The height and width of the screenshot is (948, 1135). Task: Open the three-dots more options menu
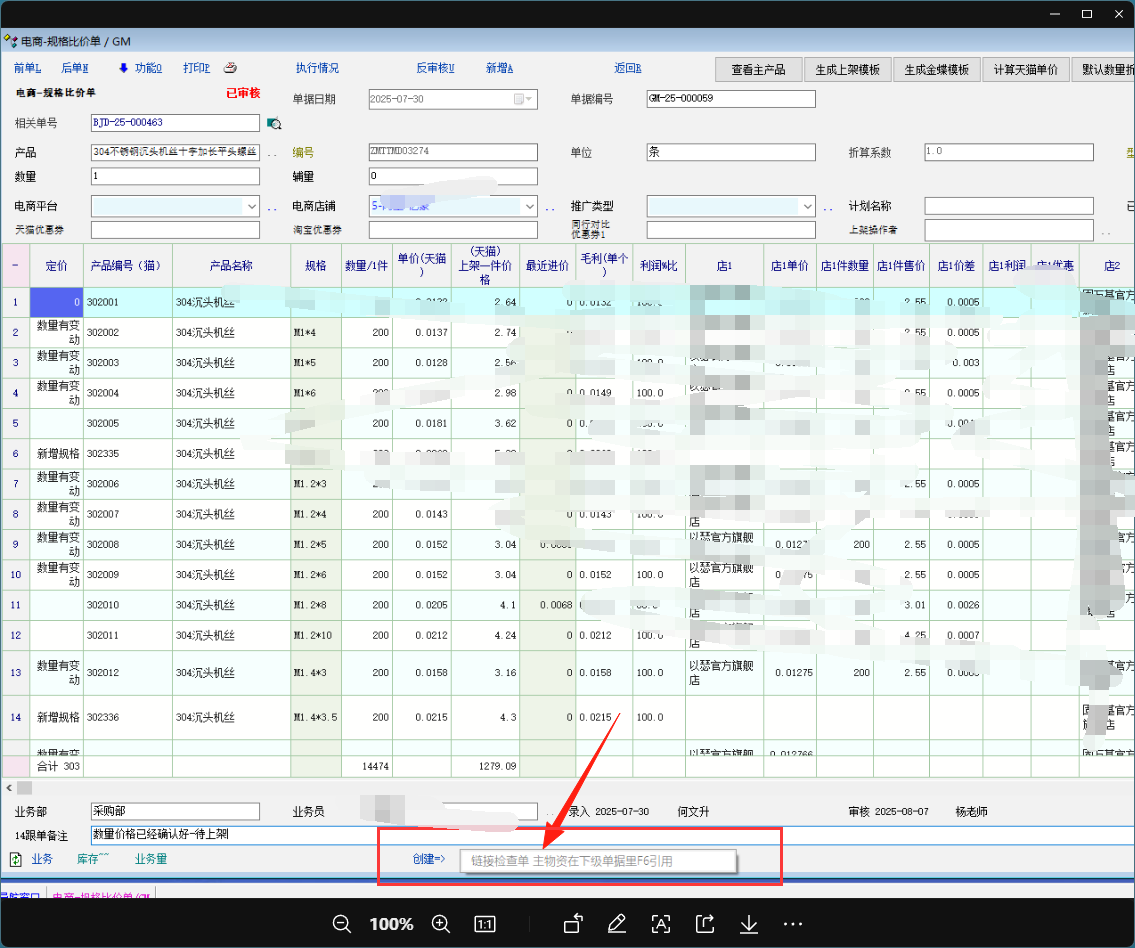pyautogui.click(x=793, y=924)
